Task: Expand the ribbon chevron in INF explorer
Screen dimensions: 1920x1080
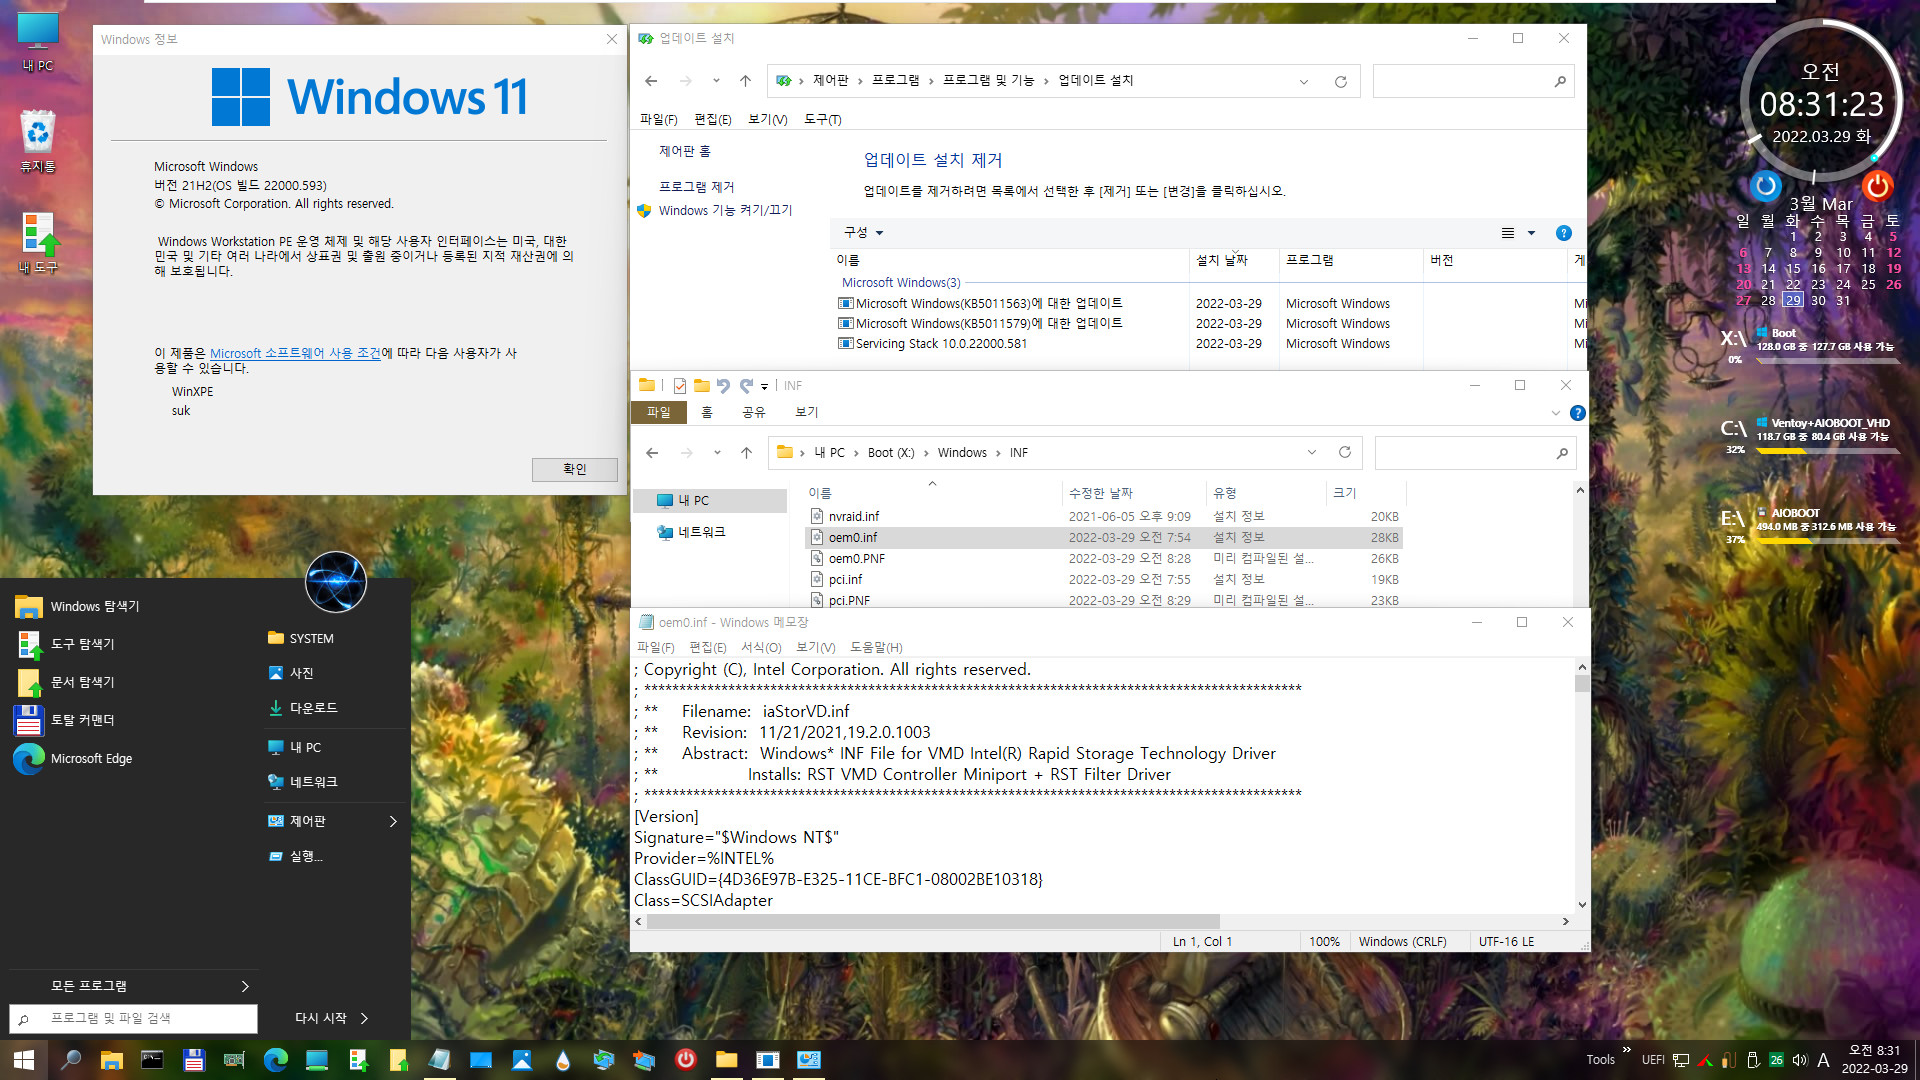Action: (x=1555, y=413)
